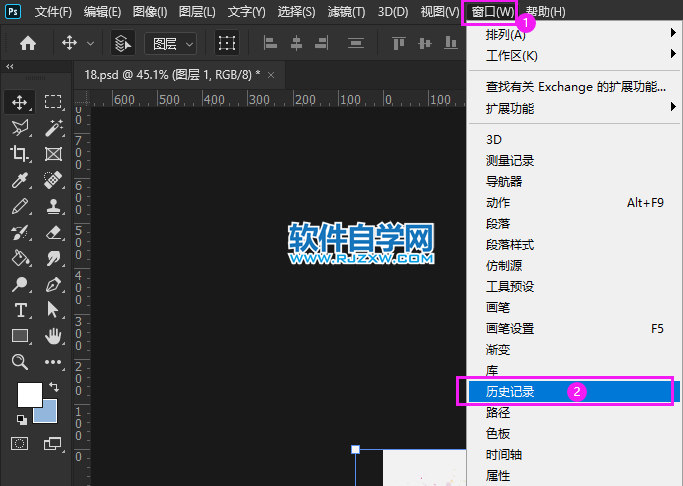The width and height of the screenshot is (683, 486).
Task: Select the Hand tool
Action: (x=53, y=336)
